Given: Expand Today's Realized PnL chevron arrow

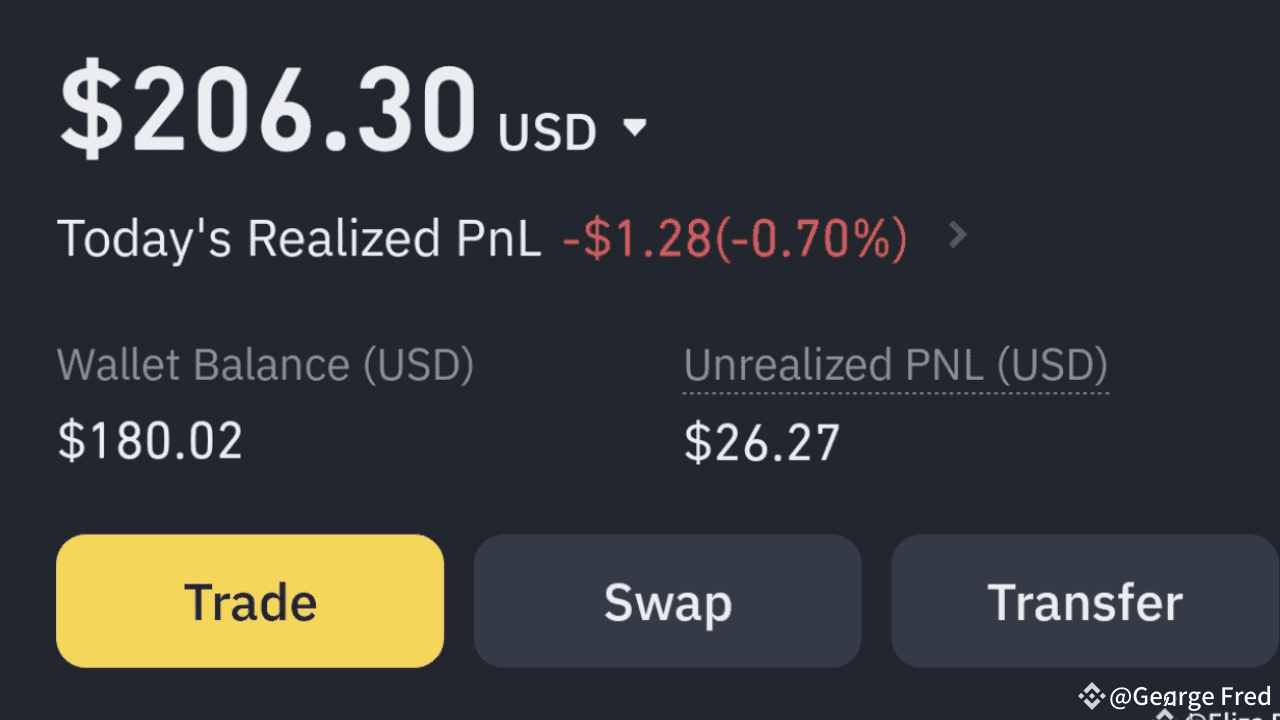Looking at the screenshot, I should point(958,235).
